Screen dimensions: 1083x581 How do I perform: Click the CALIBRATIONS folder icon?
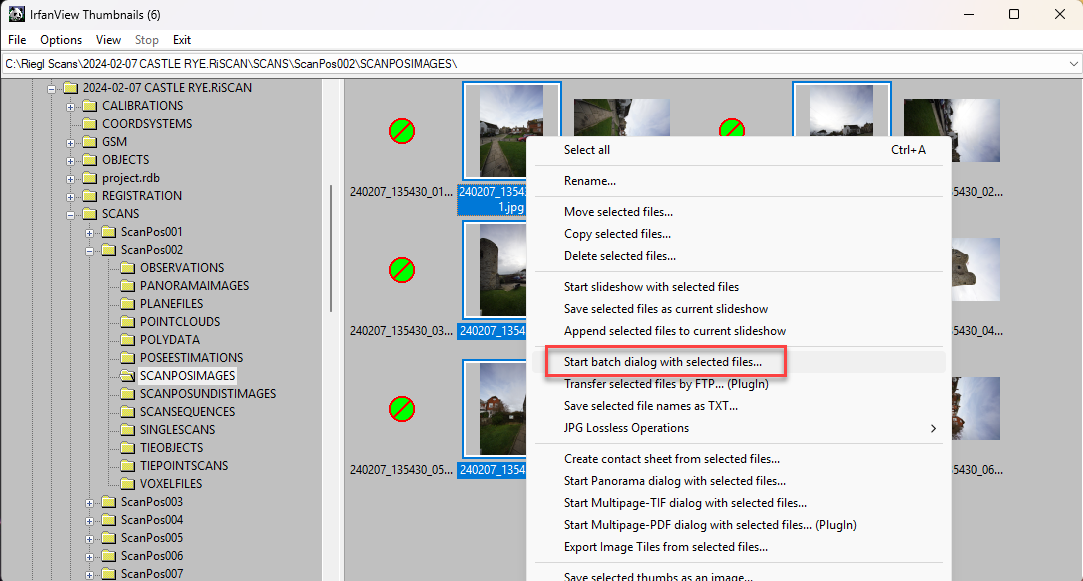click(x=89, y=106)
